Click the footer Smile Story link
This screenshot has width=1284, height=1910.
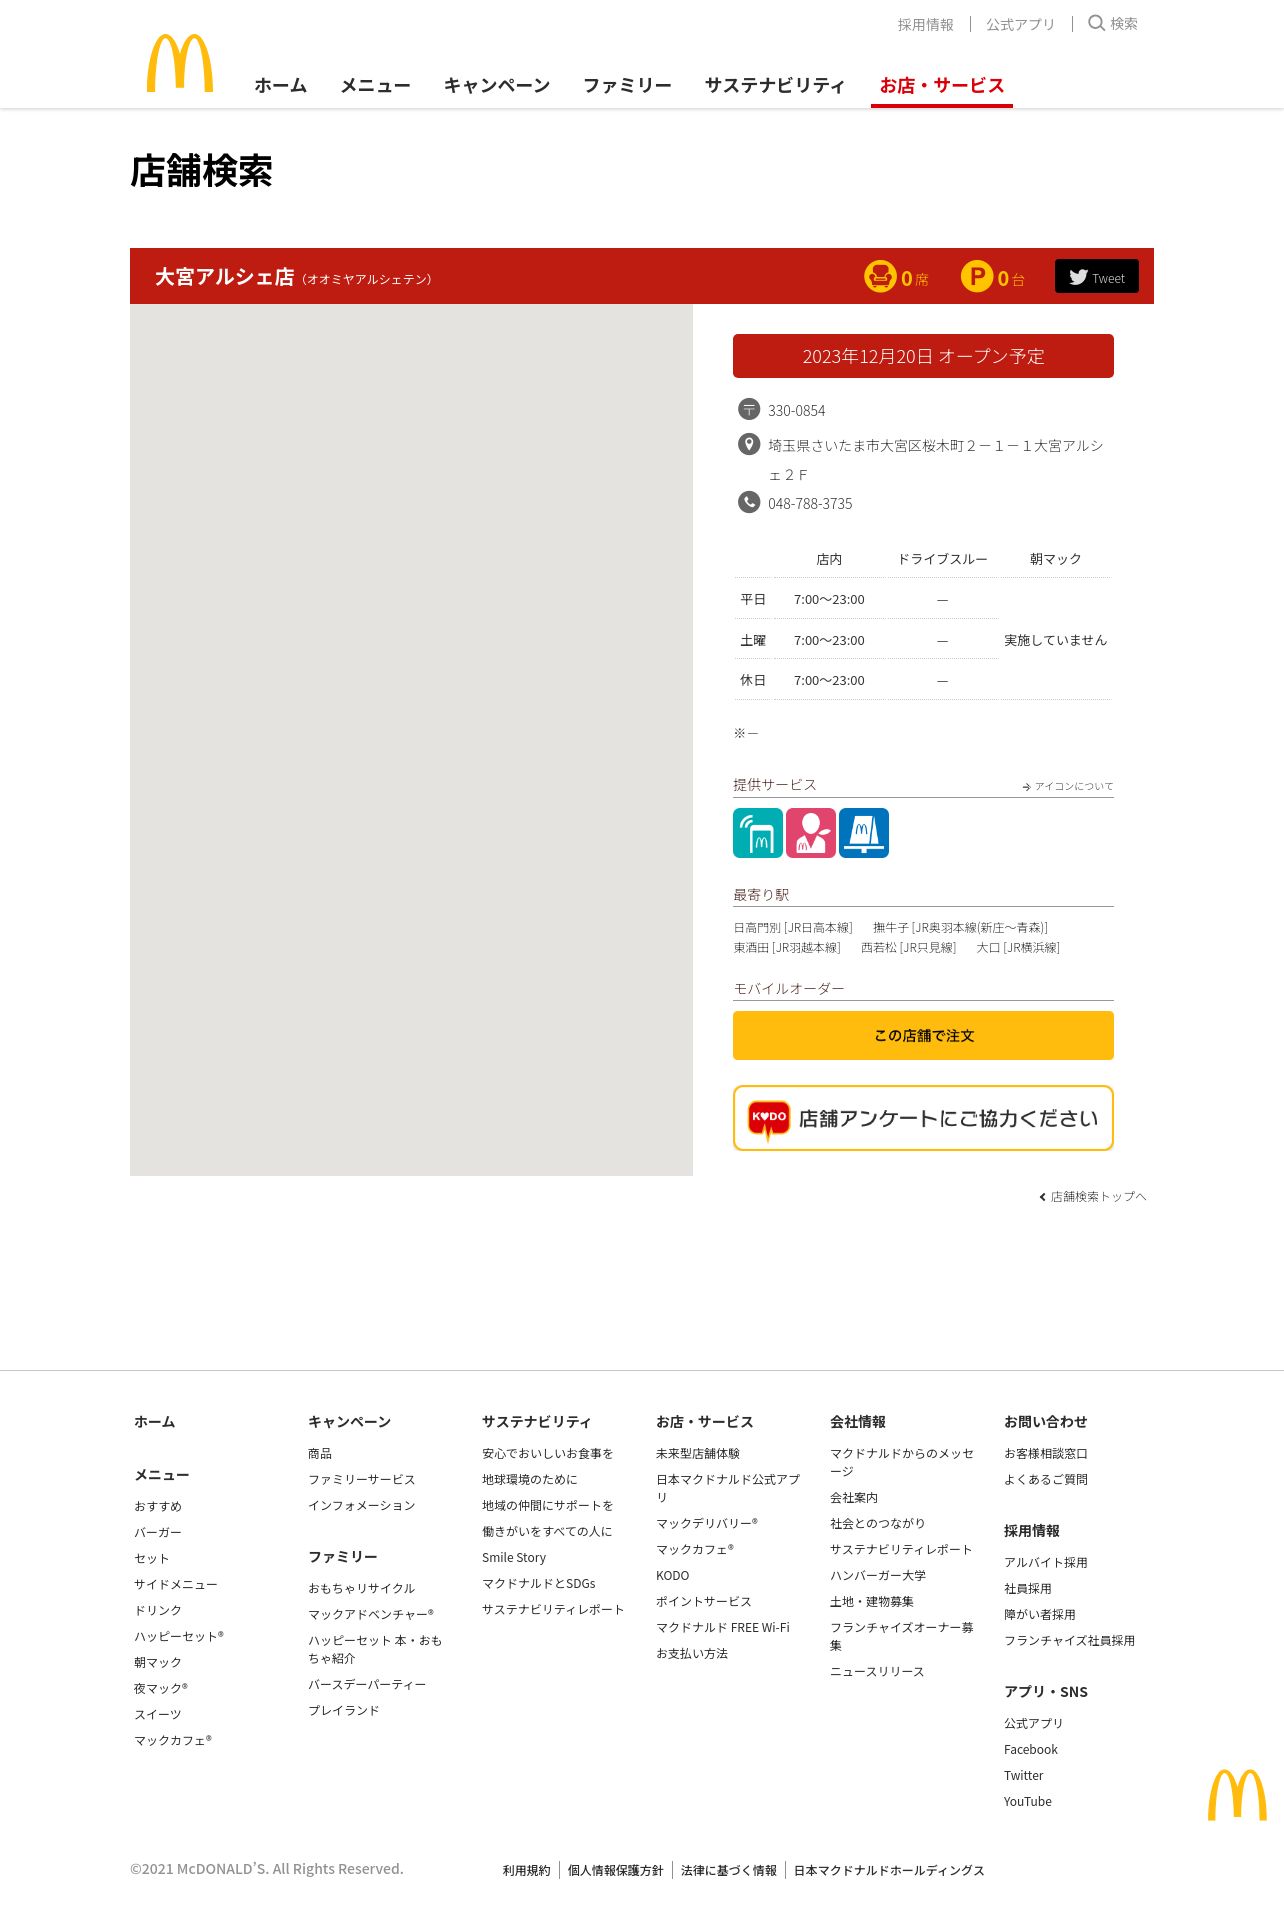point(514,1557)
